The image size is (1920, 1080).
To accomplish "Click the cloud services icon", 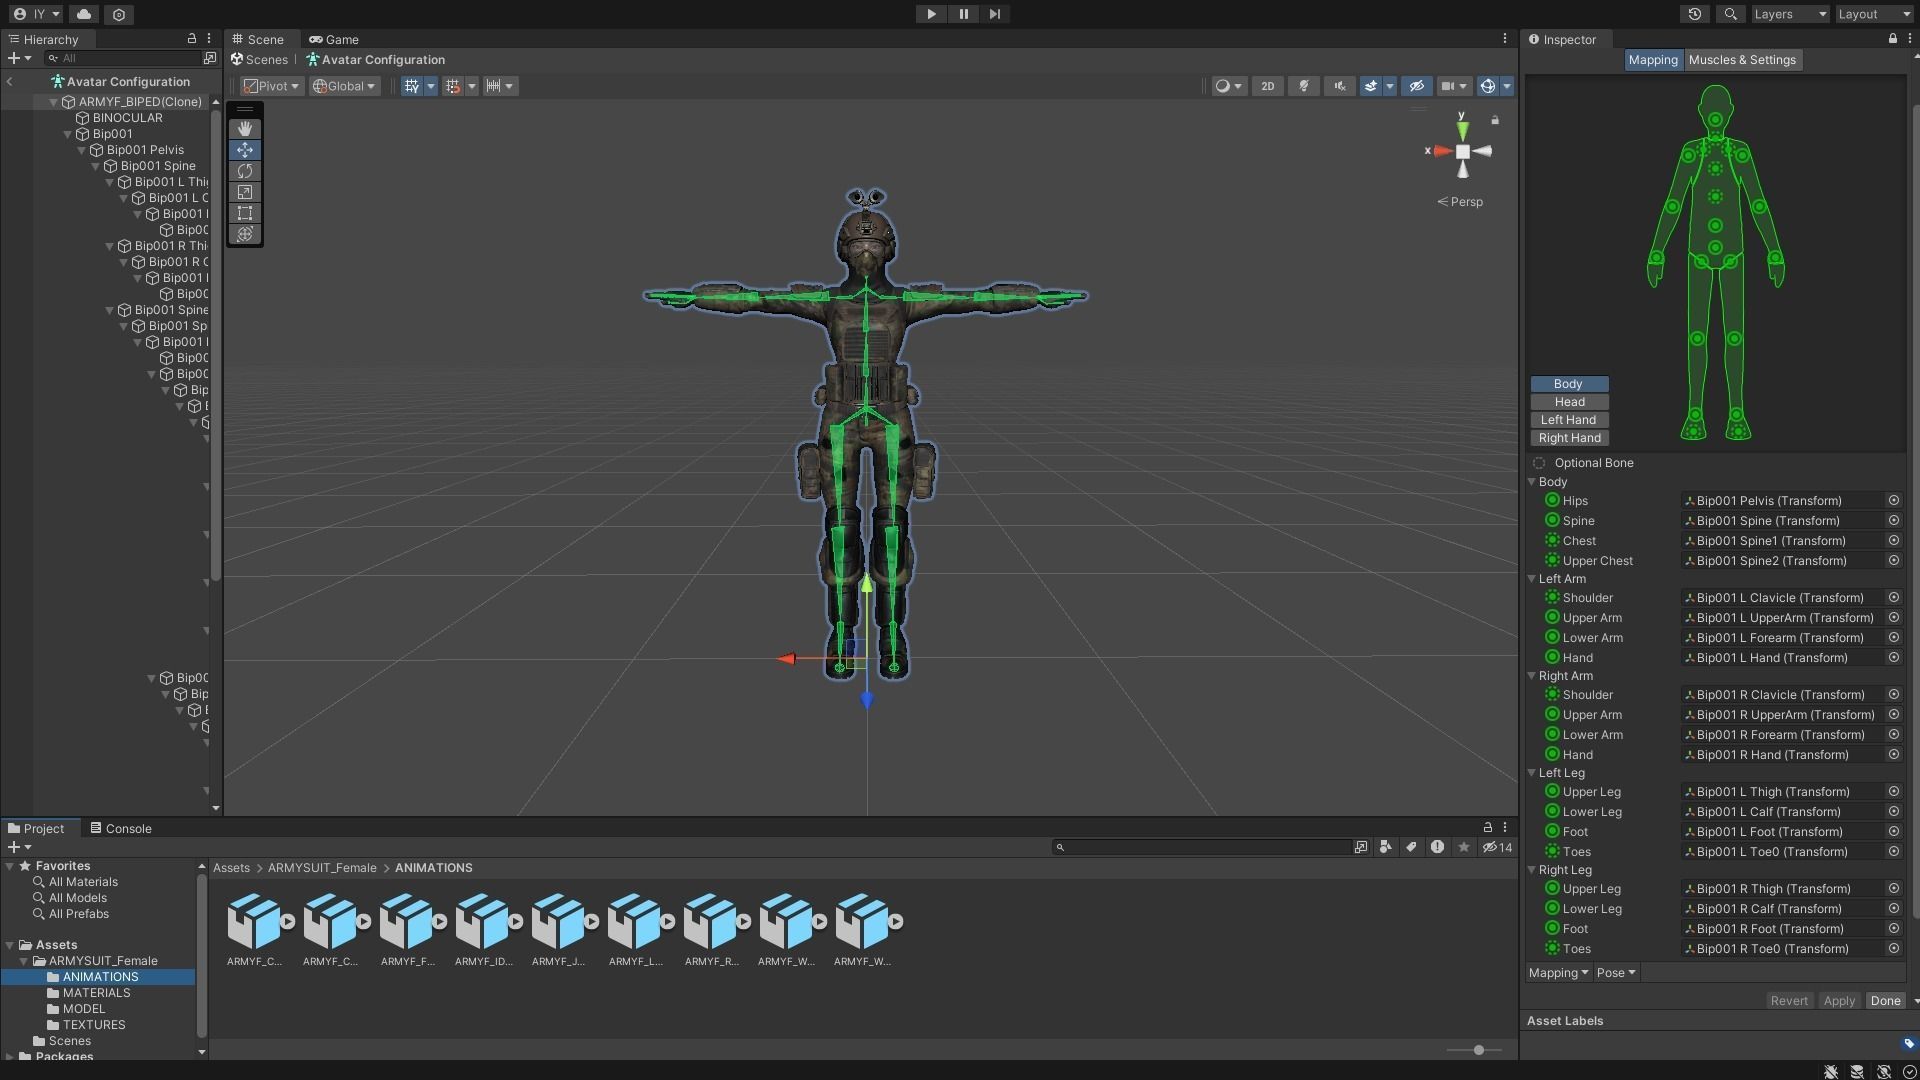I will (x=84, y=14).
